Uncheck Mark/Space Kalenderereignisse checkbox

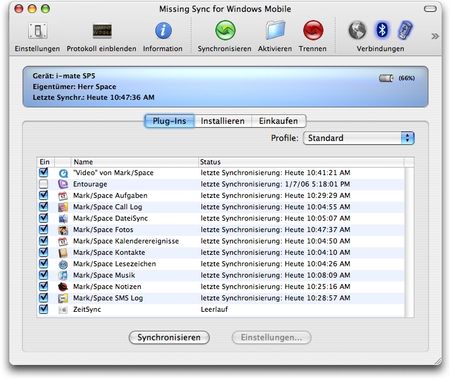coord(44,240)
